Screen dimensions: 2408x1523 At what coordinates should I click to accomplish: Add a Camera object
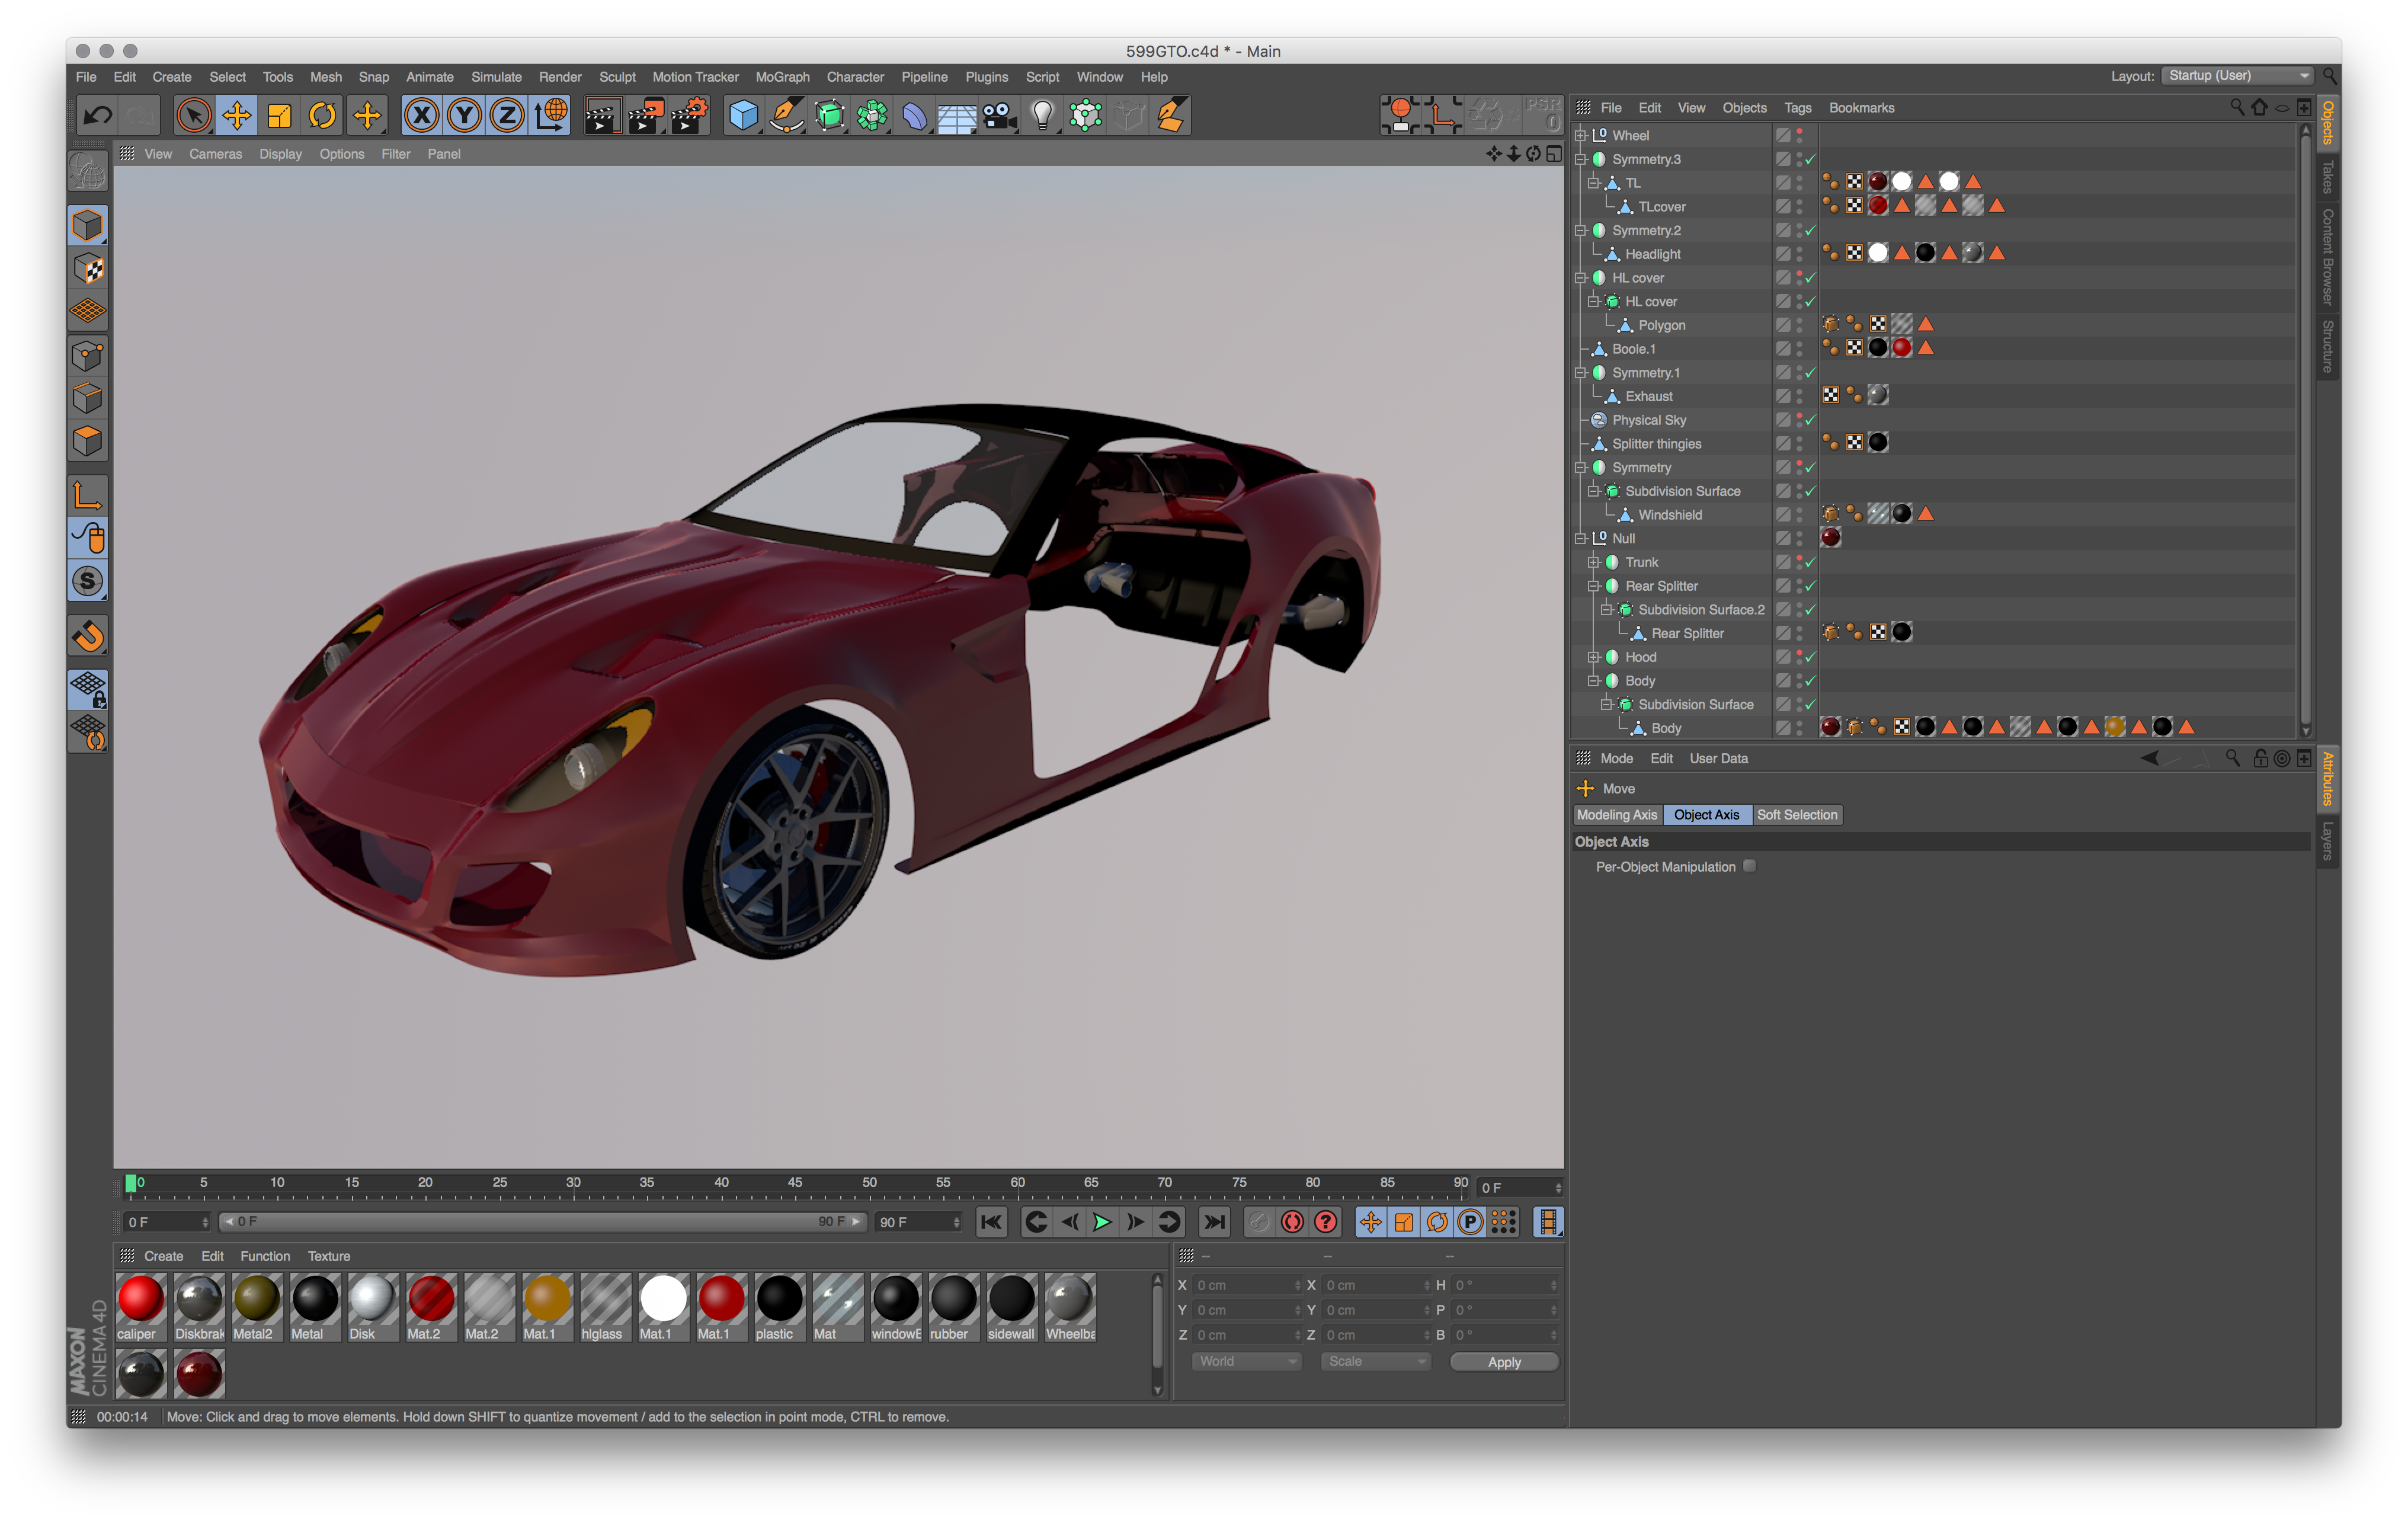pos(999,116)
